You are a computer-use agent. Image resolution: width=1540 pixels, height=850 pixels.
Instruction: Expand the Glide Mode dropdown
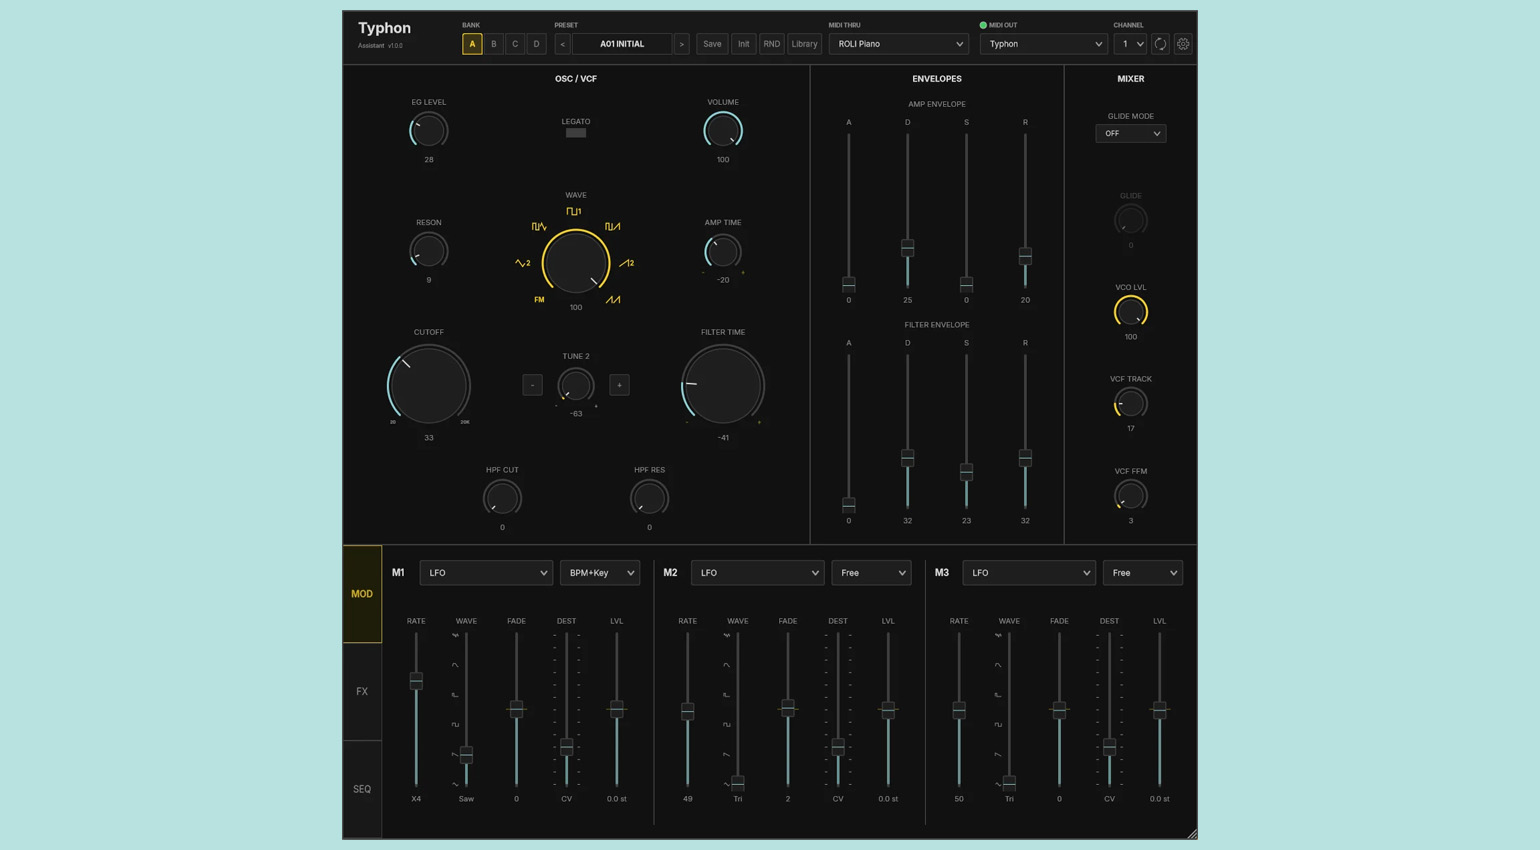point(1130,133)
